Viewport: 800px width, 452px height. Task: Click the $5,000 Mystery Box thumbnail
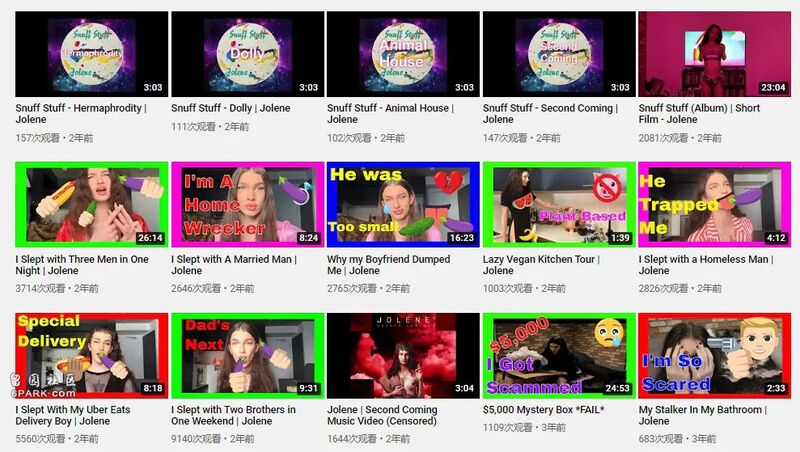click(x=559, y=356)
